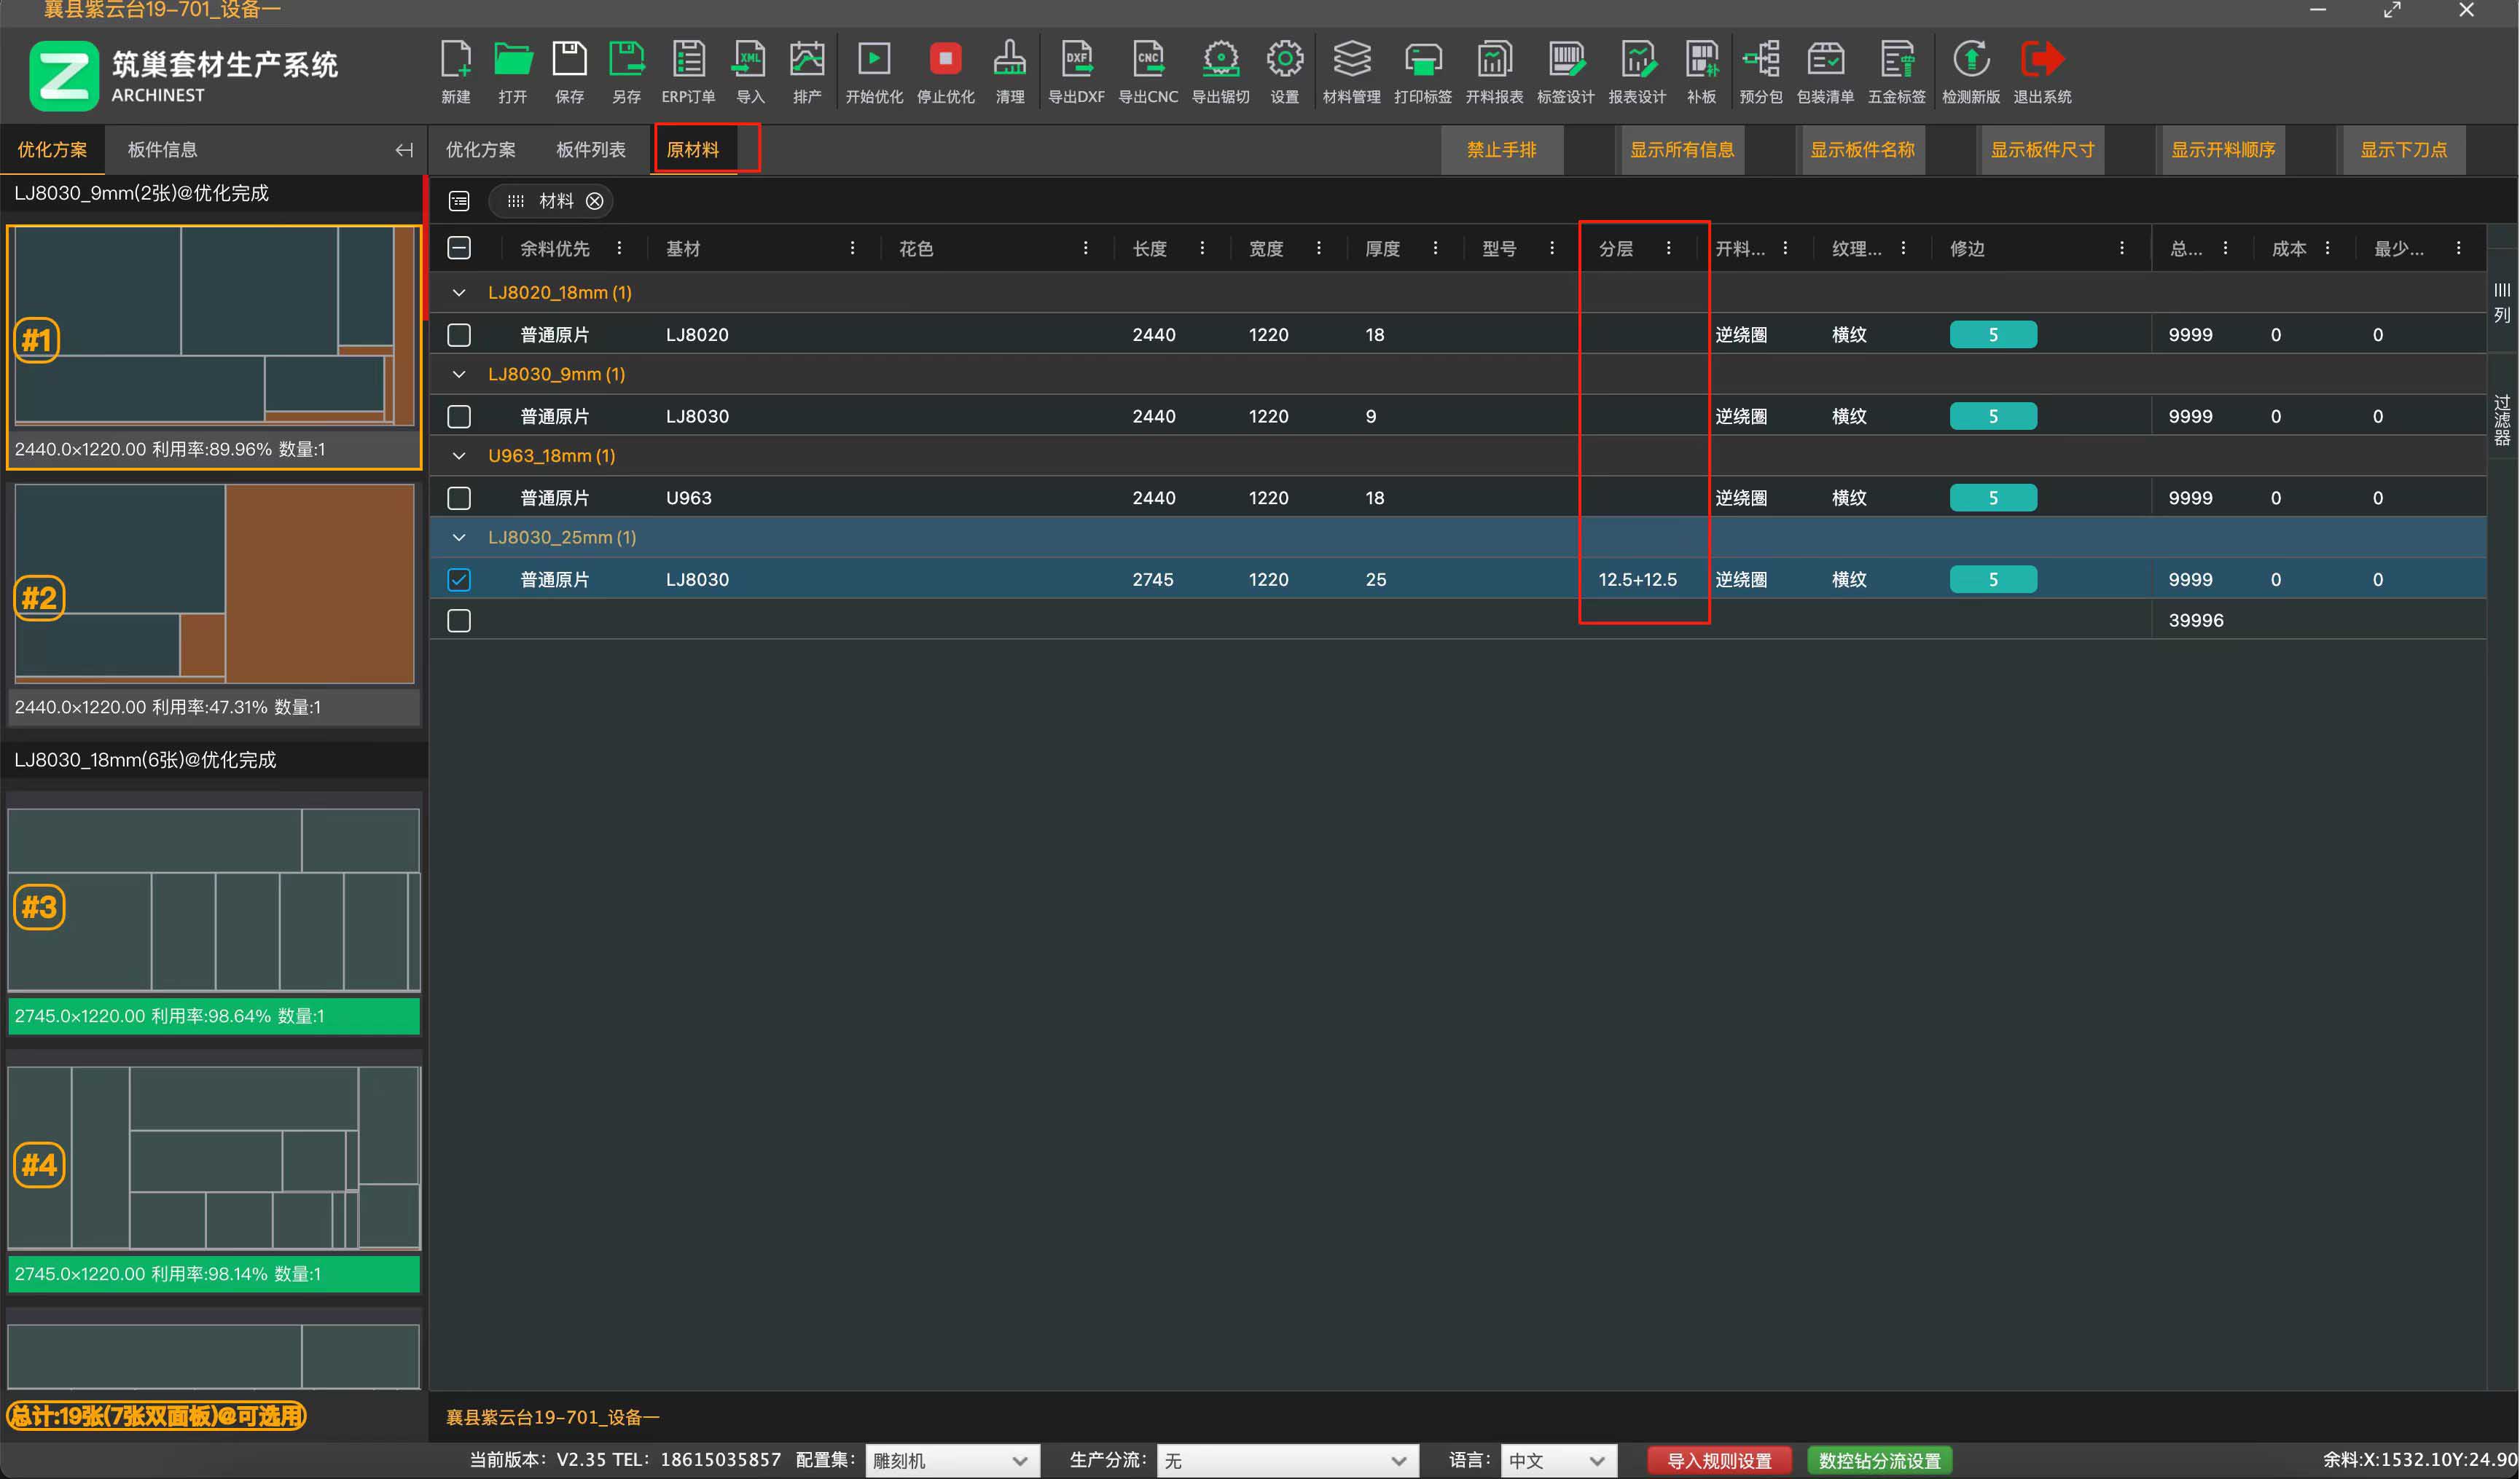Collapse the LJ8030_9mm (1) group
The height and width of the screenshot is (1479, 2520).
pyautogui.click(x=459, y=375)
